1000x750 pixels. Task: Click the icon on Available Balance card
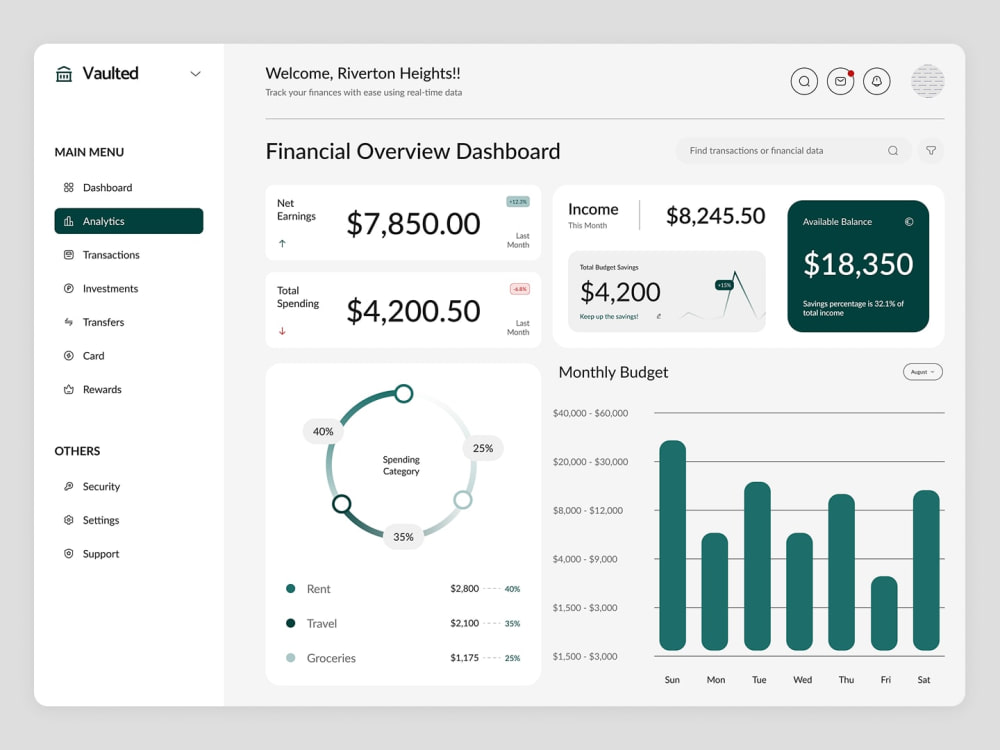point(909,222)
